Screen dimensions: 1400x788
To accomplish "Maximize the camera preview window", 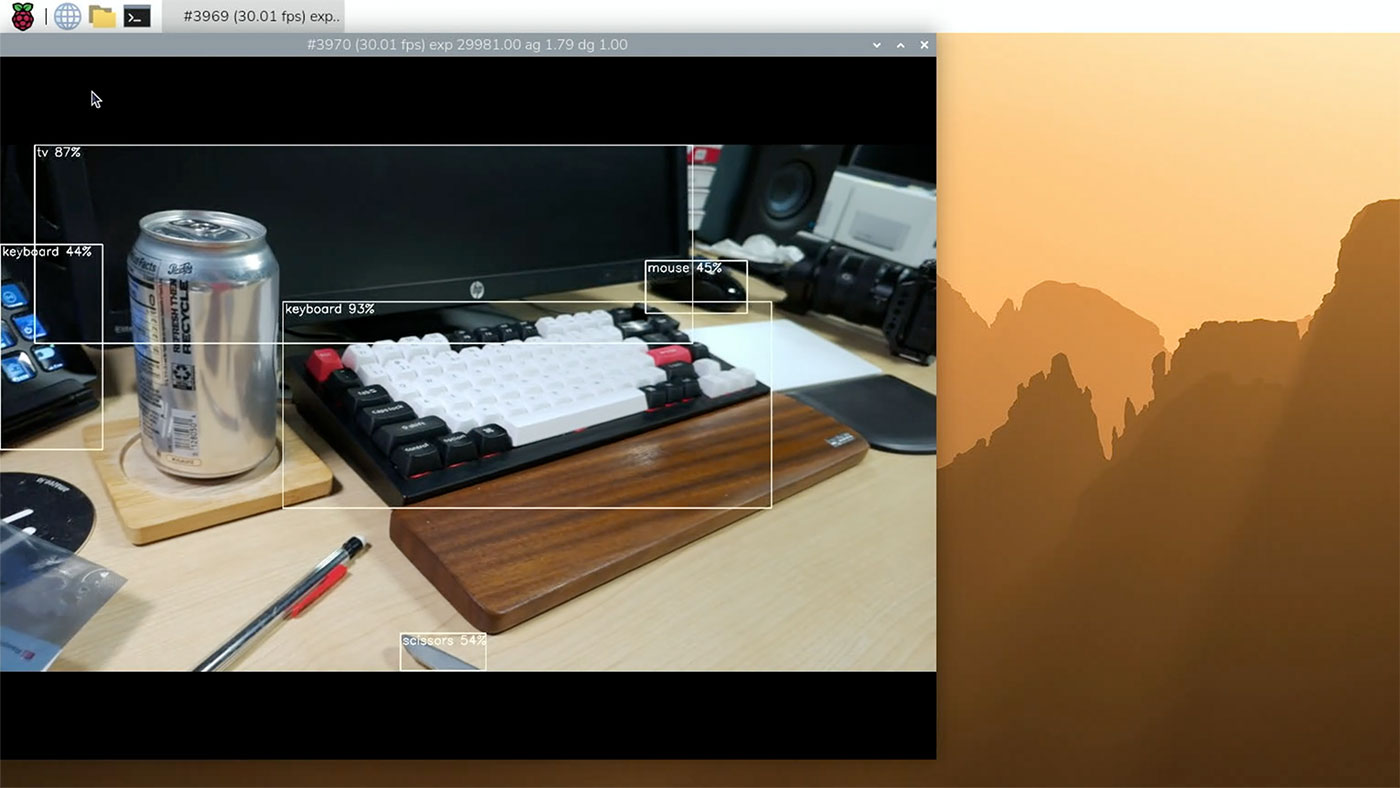I will [900, 45].
